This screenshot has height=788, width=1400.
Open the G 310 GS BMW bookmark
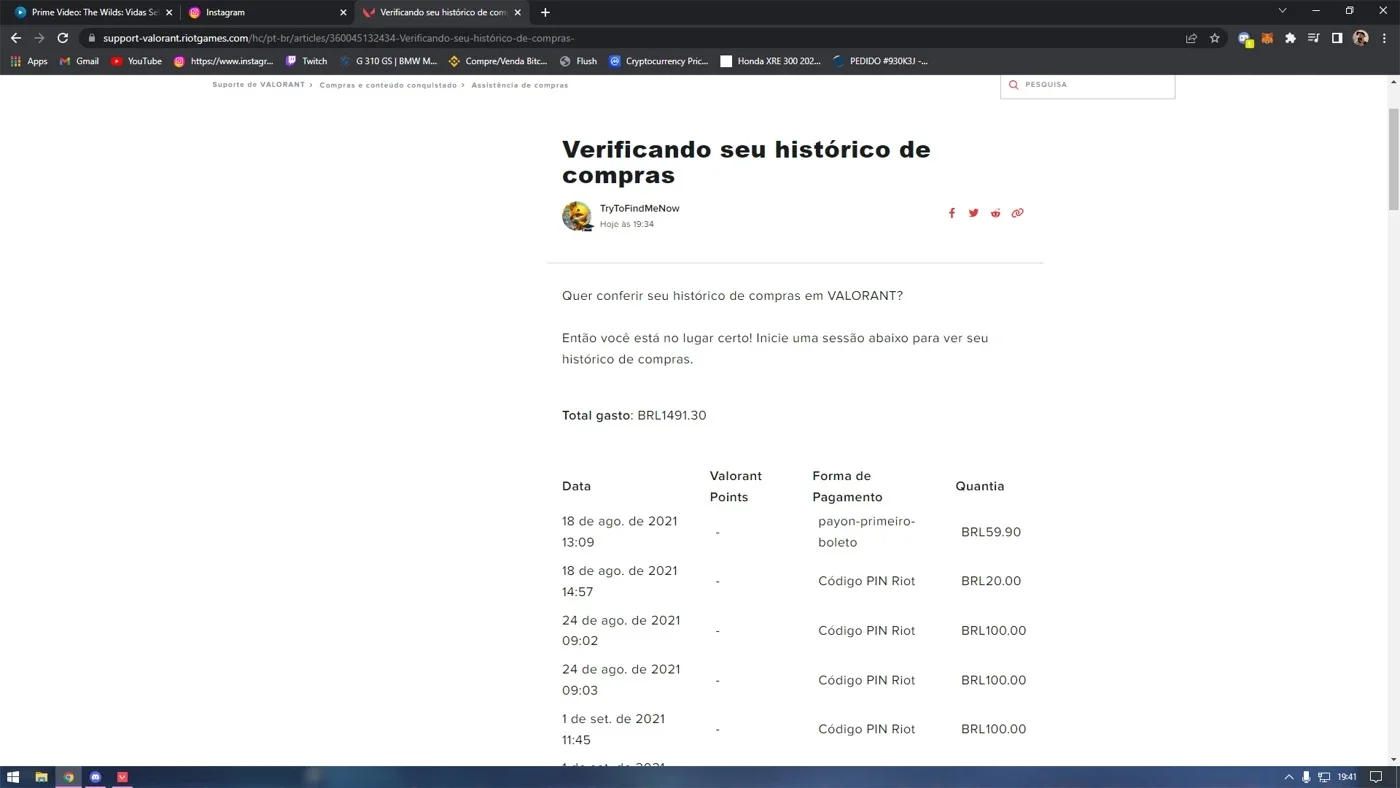(388, 61)
